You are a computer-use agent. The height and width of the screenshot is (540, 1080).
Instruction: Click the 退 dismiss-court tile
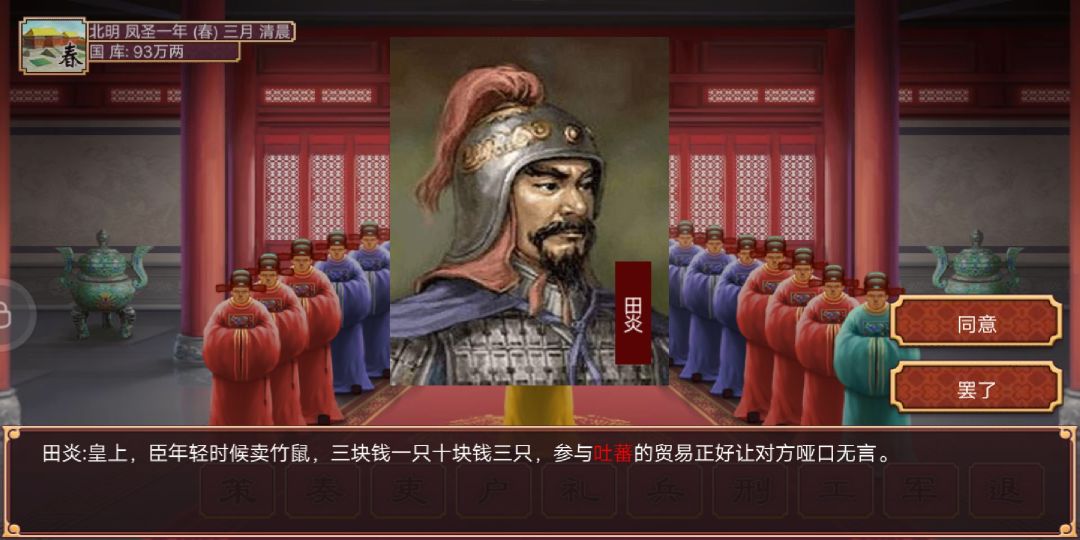point(1006,490)
